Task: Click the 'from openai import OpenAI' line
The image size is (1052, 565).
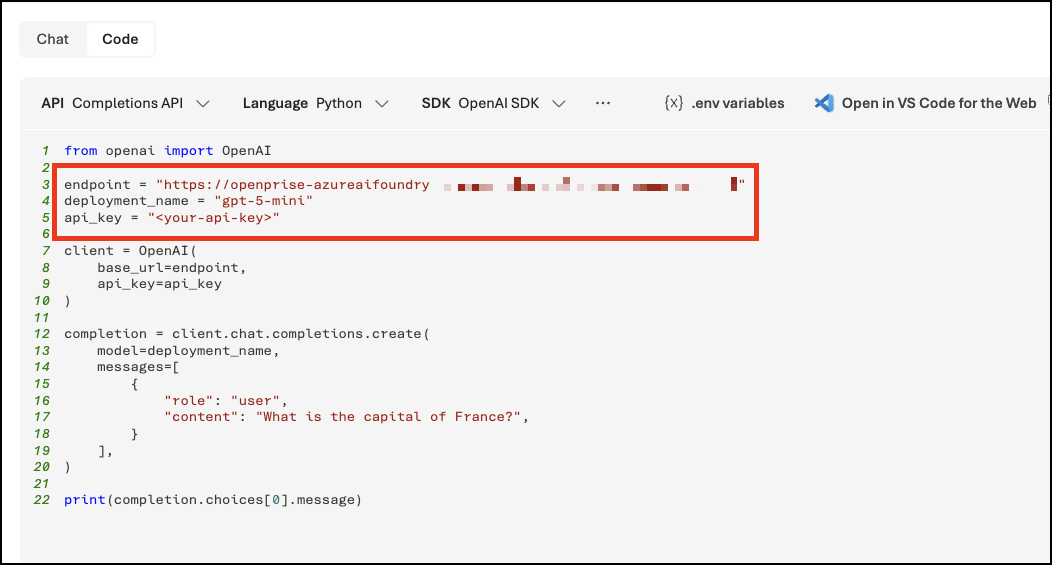Action: [168, 151]
